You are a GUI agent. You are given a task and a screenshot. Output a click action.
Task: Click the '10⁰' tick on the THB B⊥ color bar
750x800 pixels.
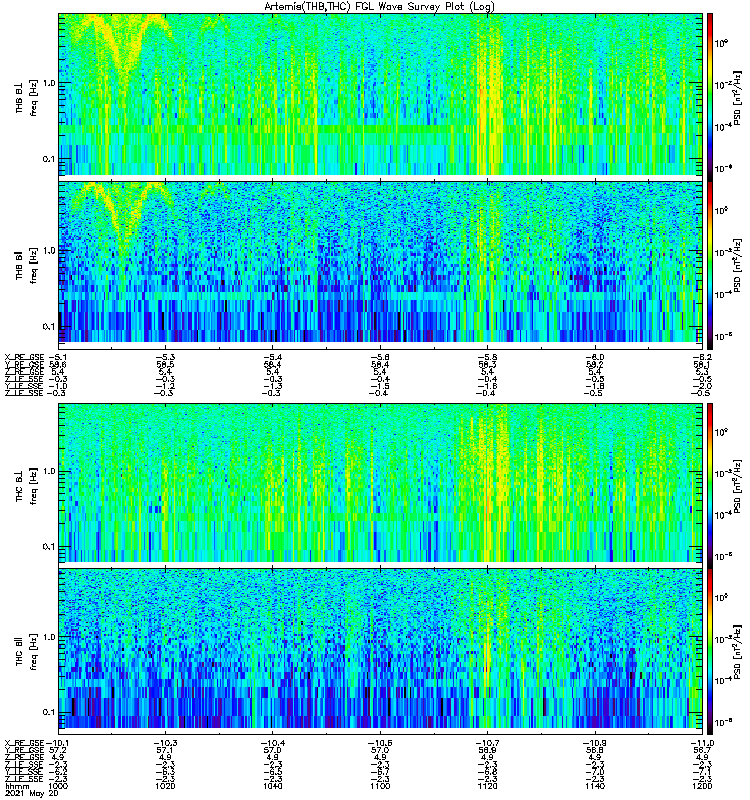click(721, 43)
